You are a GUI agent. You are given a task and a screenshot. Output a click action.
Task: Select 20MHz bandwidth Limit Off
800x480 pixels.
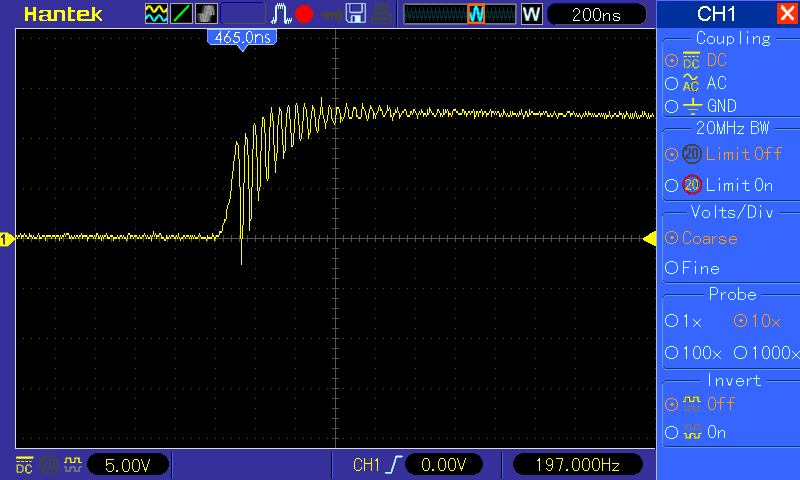click(x=723, y=154)
